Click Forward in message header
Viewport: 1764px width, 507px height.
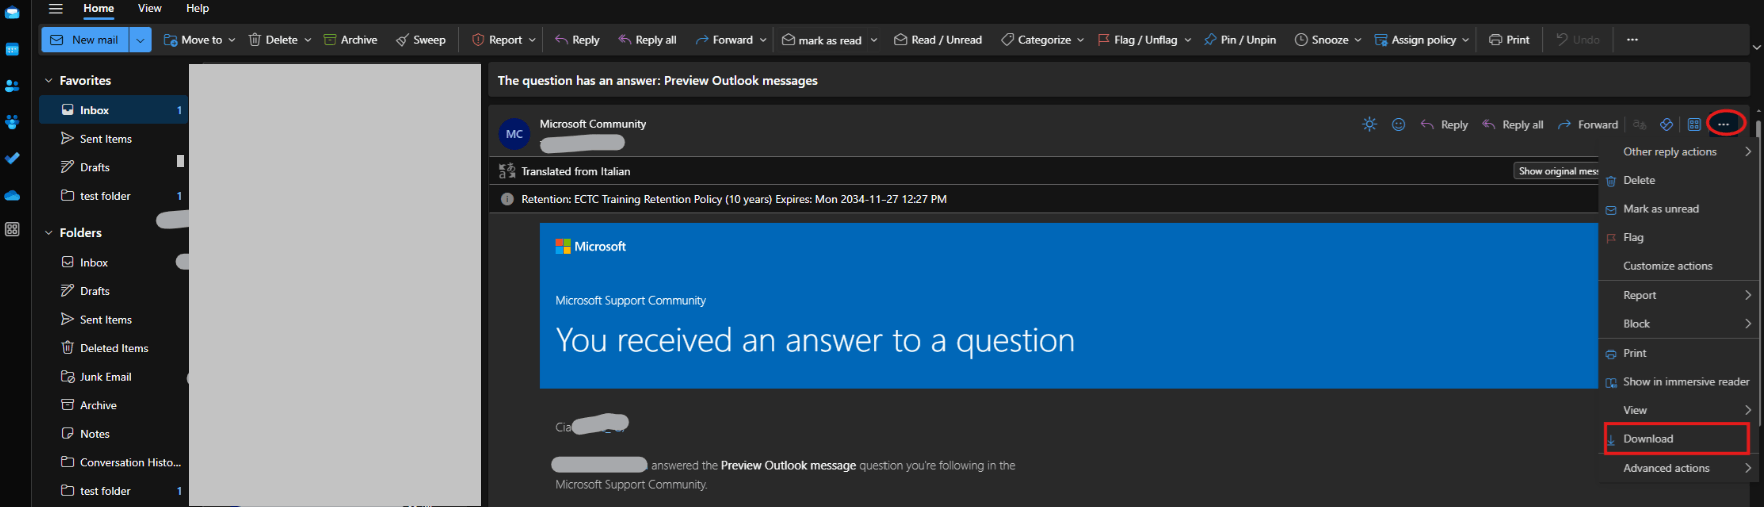1587,125
